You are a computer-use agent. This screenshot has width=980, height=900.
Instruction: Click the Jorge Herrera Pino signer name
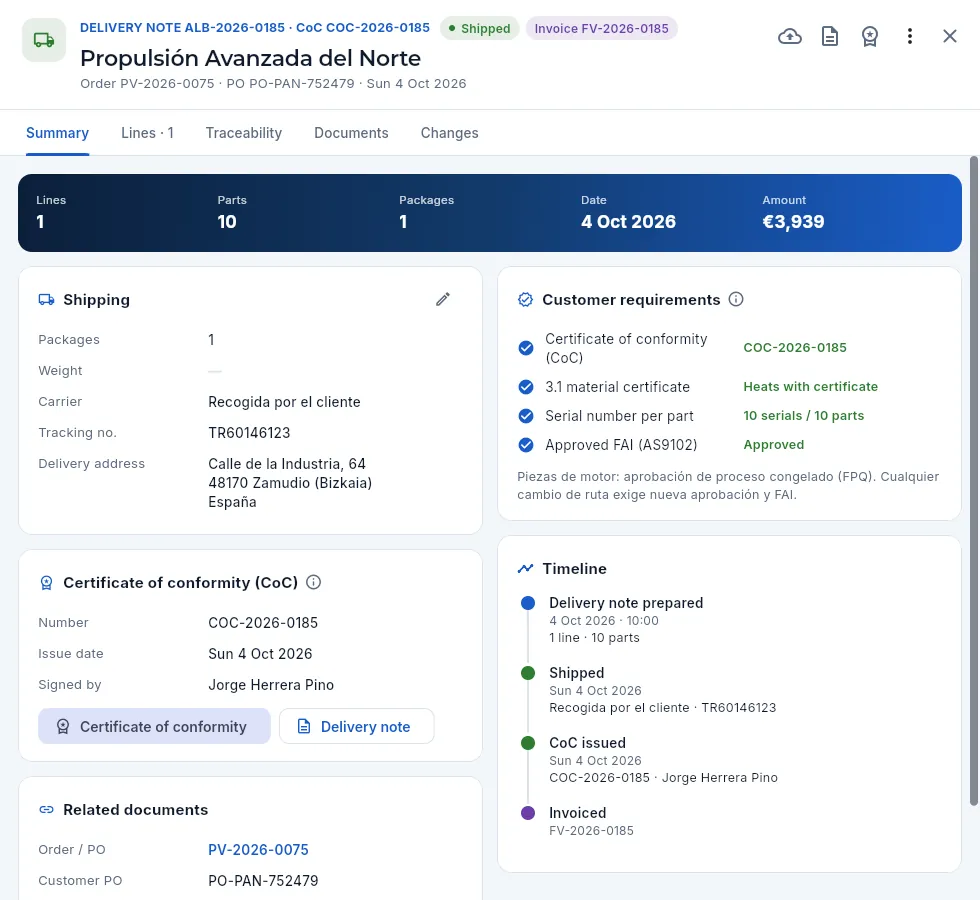click(271, 685)
